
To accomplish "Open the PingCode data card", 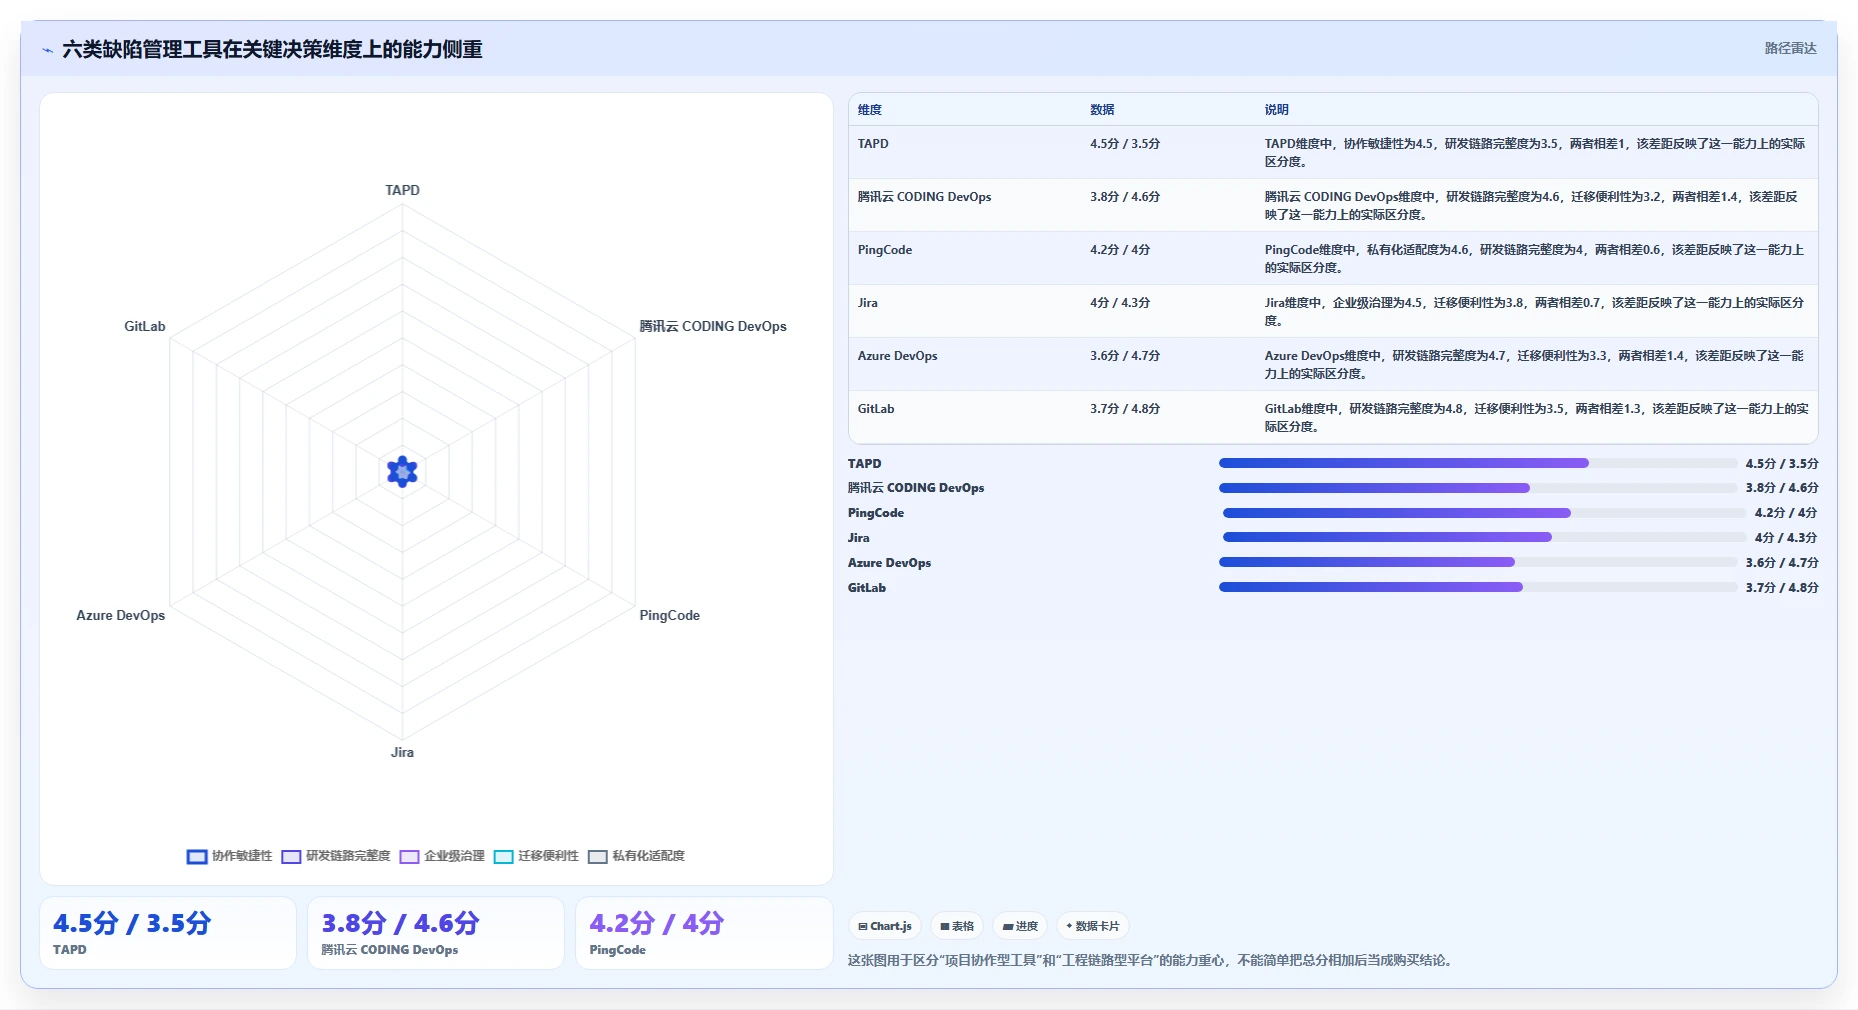I will point(704,933).
